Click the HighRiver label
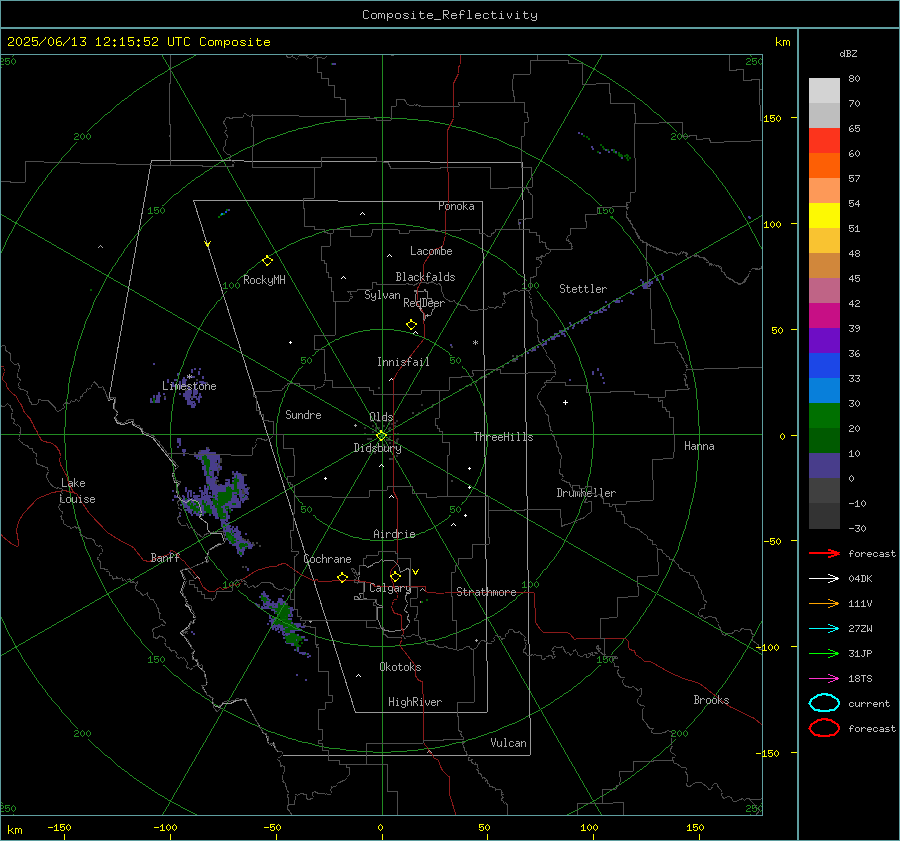900x841 pixels. (415, 702)
